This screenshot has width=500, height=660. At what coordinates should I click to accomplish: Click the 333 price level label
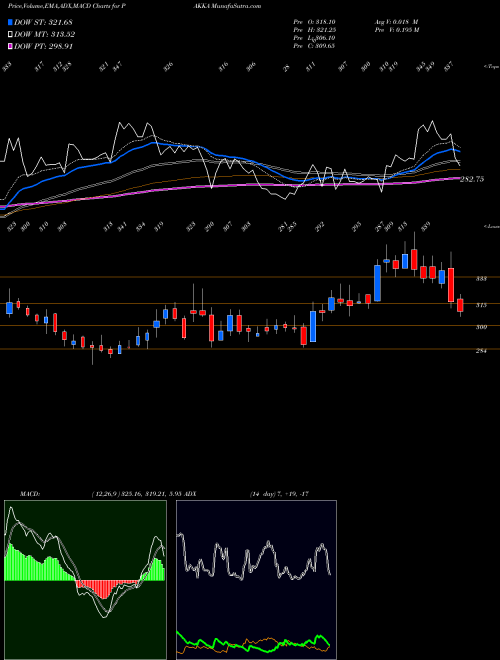(x=481, y=279)
